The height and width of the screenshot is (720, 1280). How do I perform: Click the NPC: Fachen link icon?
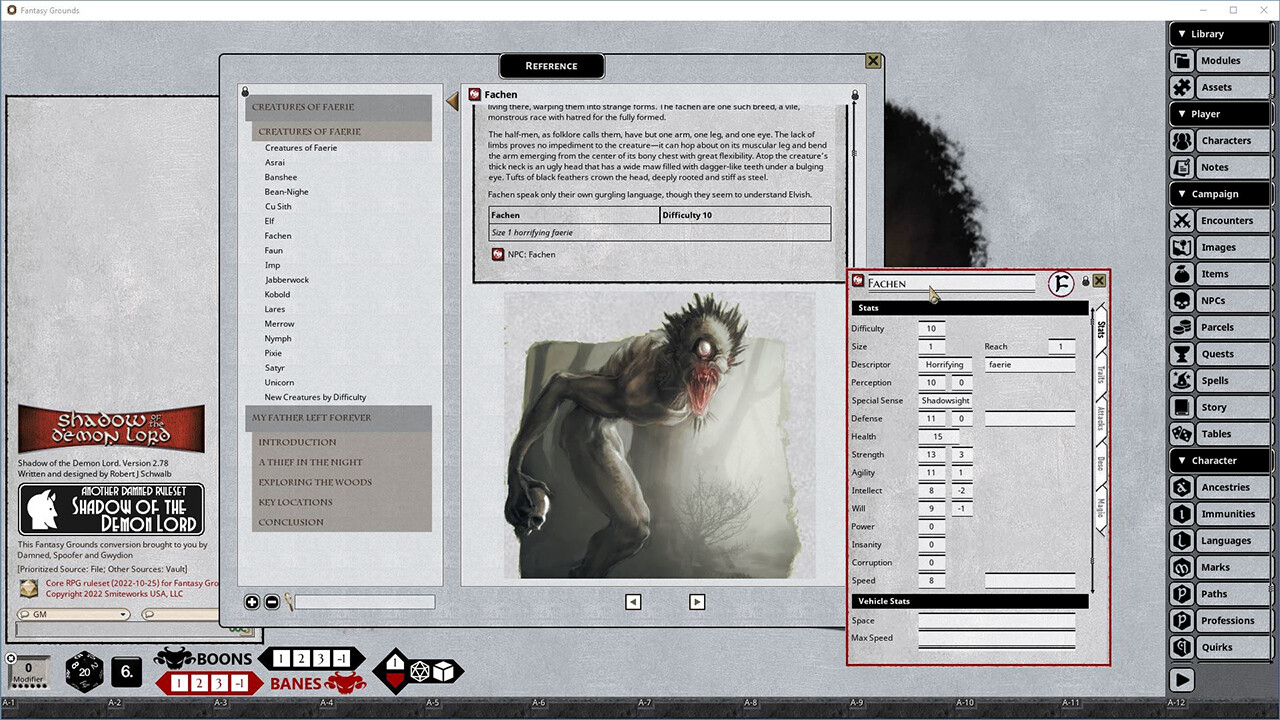click(x=498, y=254)
